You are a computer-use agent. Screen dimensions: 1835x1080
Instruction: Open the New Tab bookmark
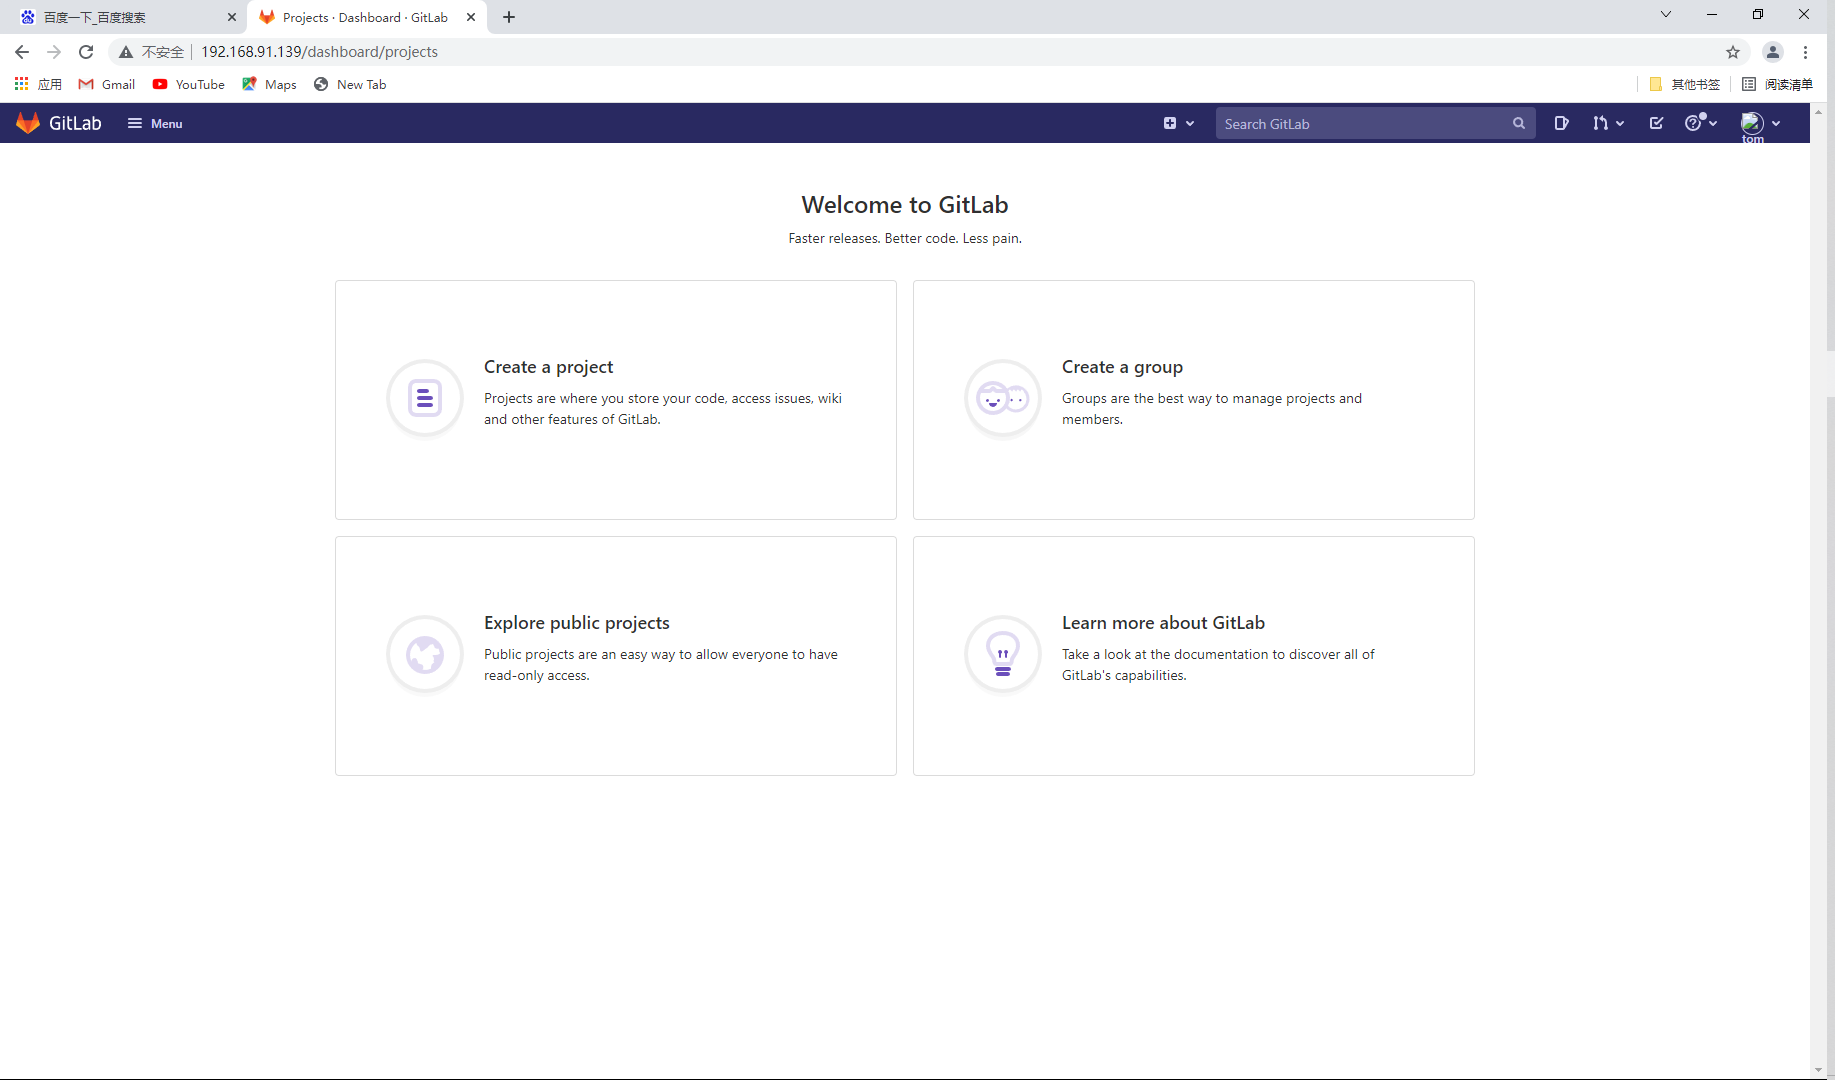tap(350, 84)
